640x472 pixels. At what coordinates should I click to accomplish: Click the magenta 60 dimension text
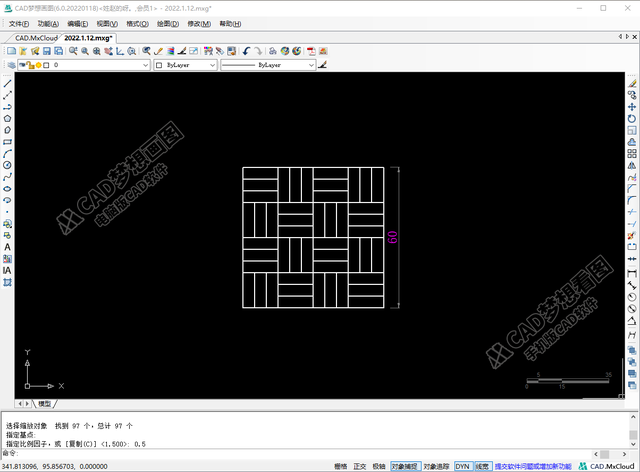click(x=393, y=237)
